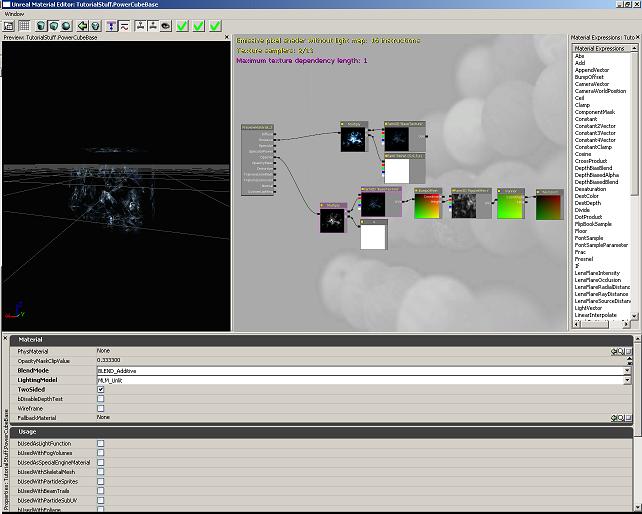Click the rightmost green checkmark icon
The image size is (642, 514).
(x=215, y=26)
